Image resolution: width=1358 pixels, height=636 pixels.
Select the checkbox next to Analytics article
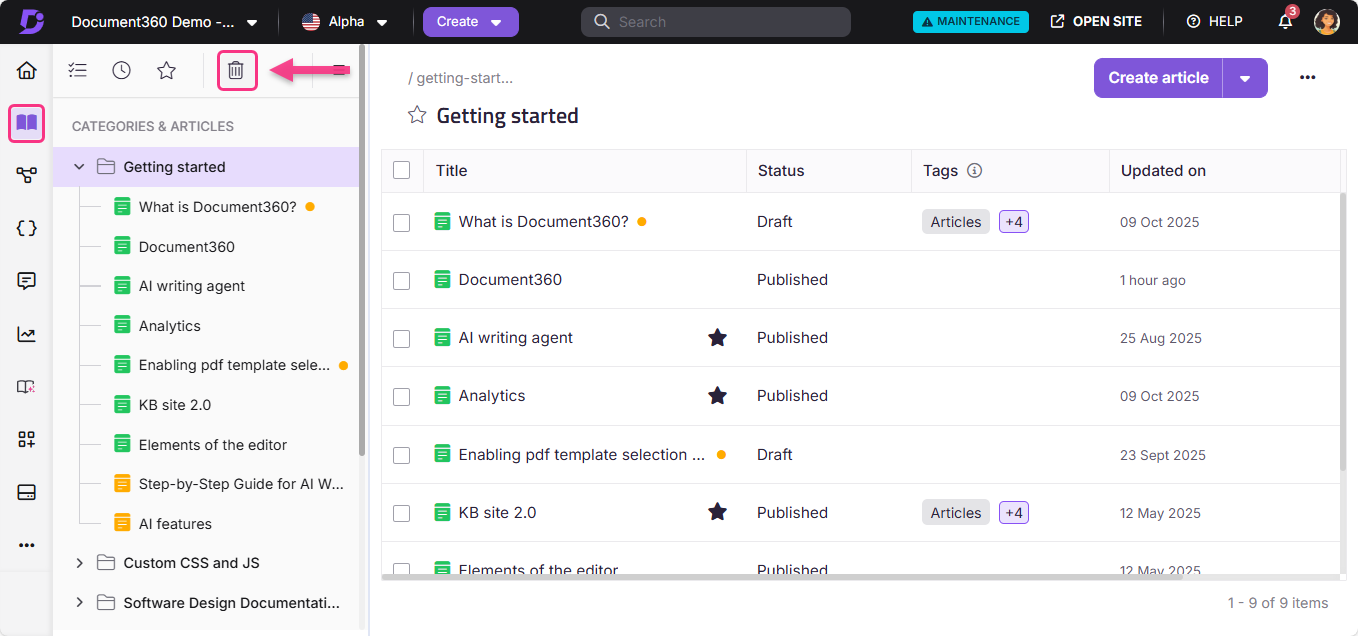click(x=401, y=396)
